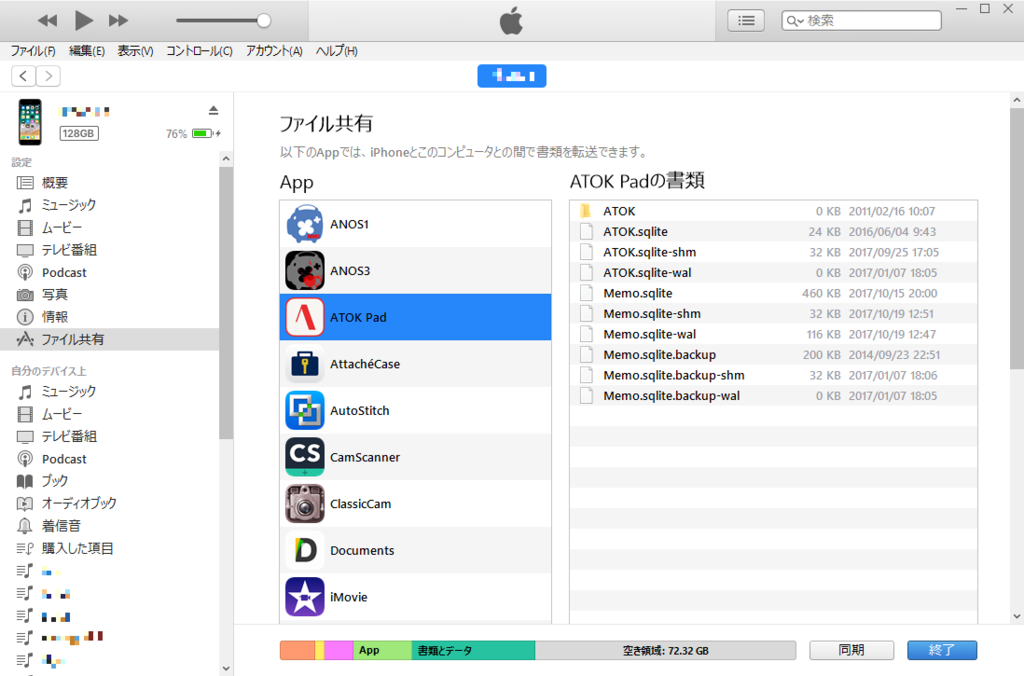Viewport: 1024px width, 676px height.
Task: Select the AttachéCase app icon
Action: coord(304,364)
